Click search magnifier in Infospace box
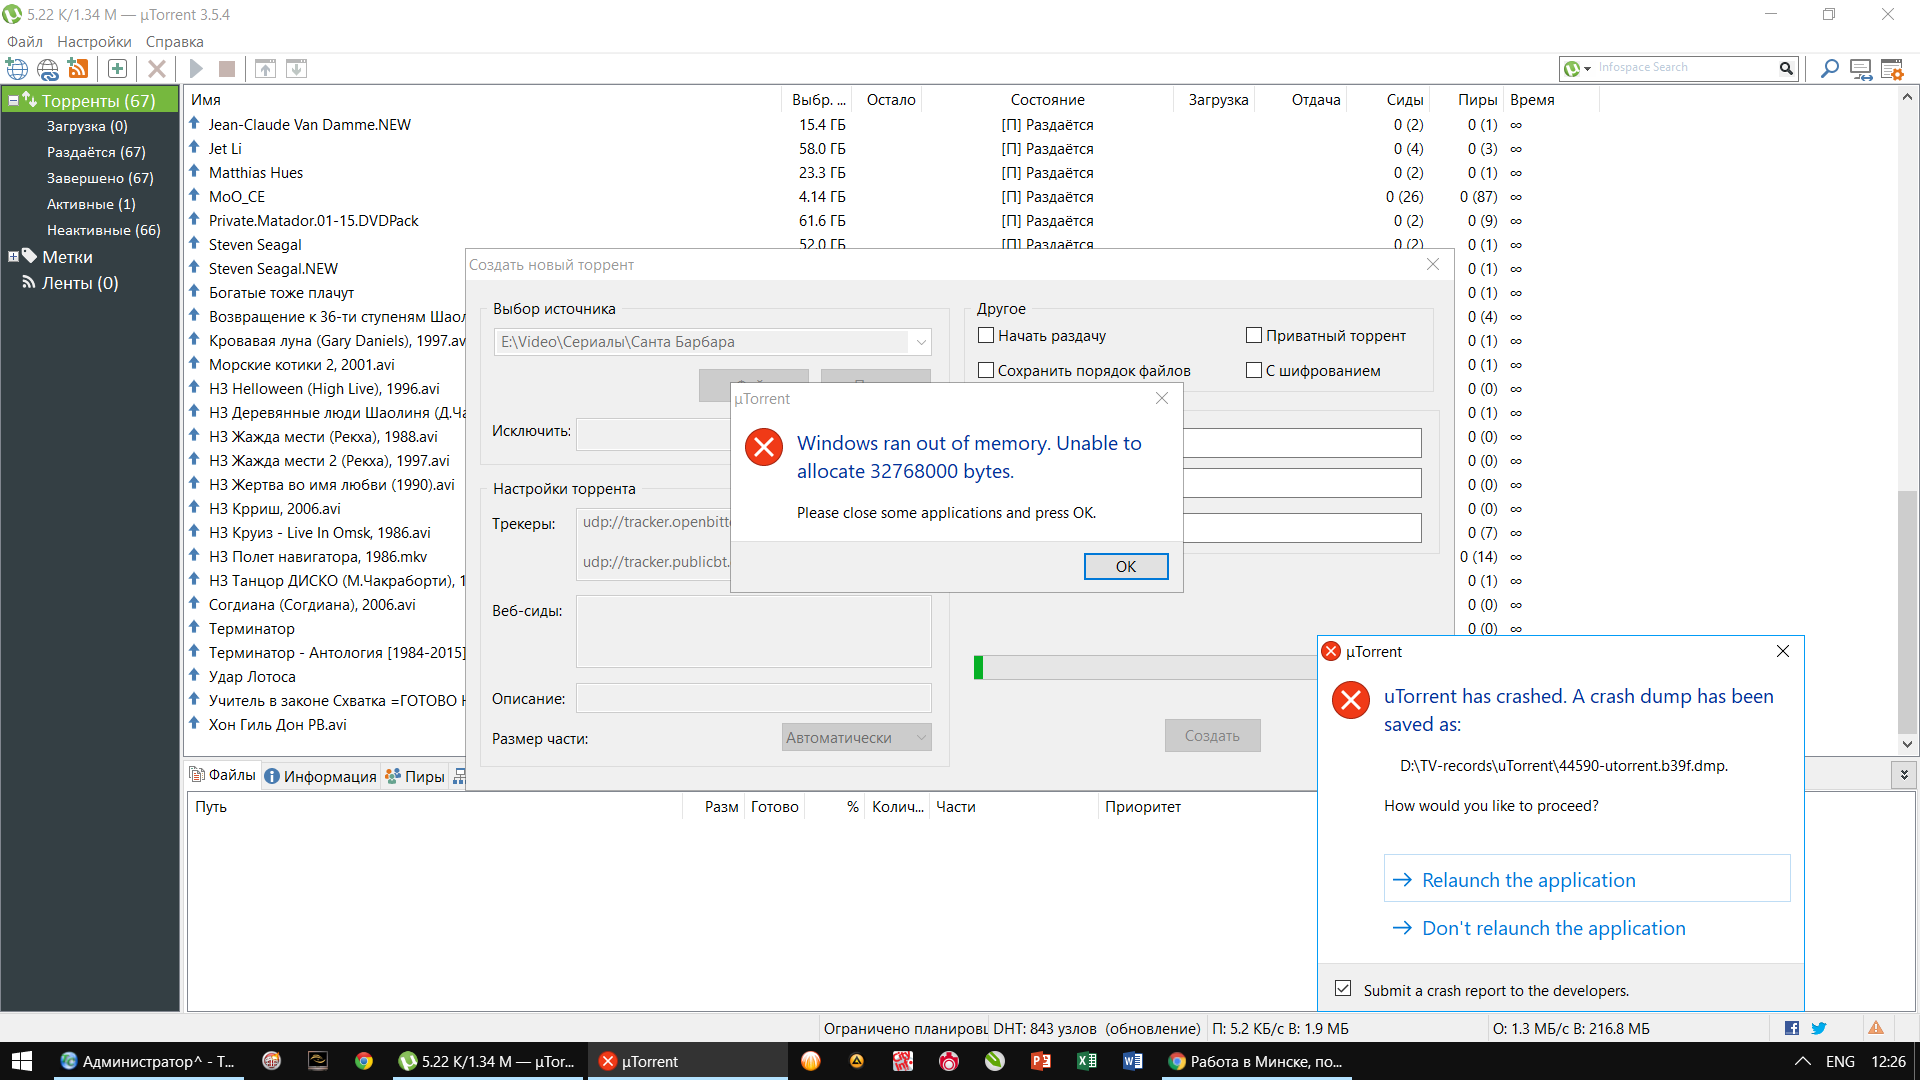This screenshot has width=1920, height=1080. click(x=1786, y=68)
